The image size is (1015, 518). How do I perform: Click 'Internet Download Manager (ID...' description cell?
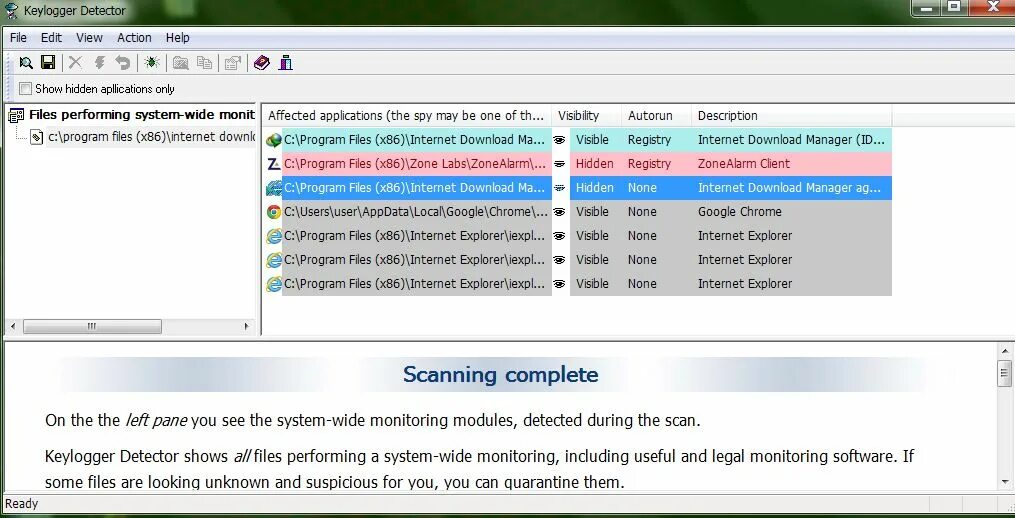(x=792, y=140)
